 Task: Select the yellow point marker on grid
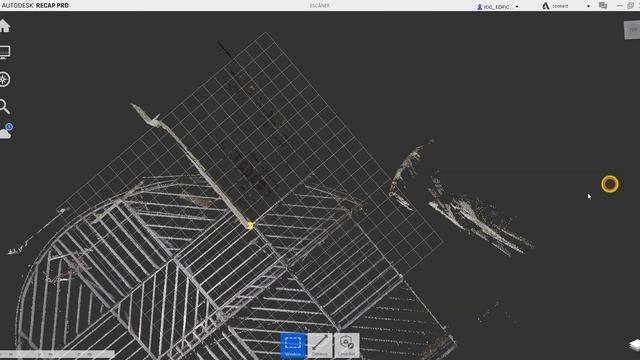250,225
